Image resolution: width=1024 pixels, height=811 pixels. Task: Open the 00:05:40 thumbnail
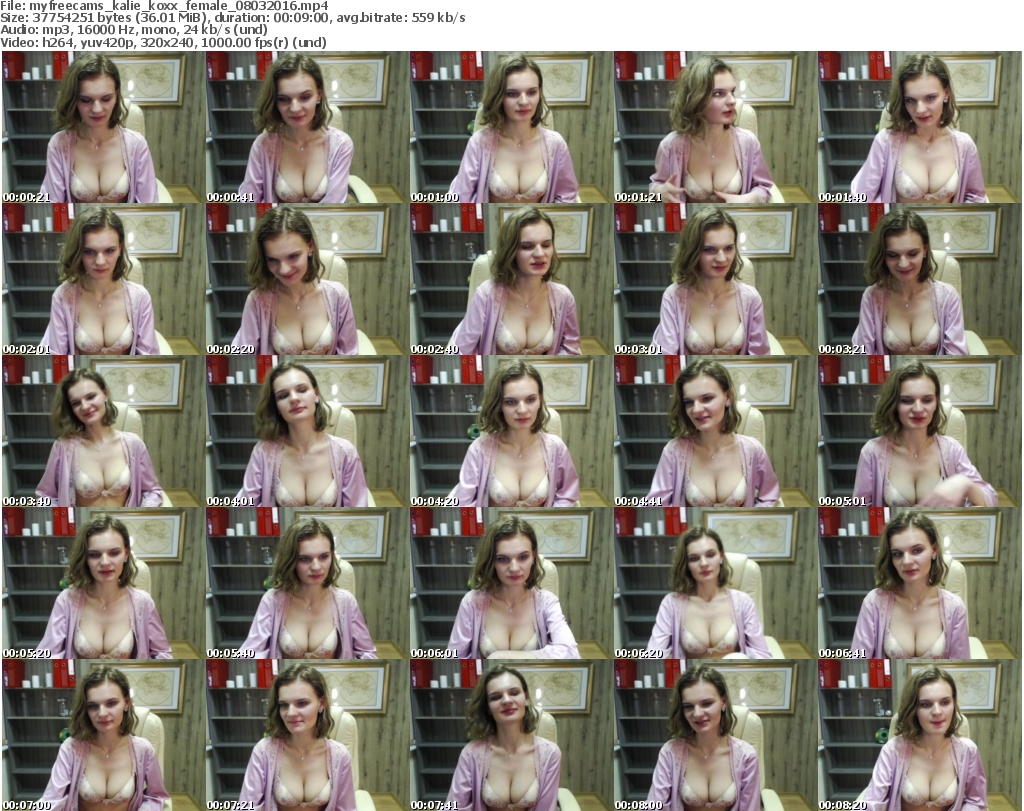tap(307, 584)
